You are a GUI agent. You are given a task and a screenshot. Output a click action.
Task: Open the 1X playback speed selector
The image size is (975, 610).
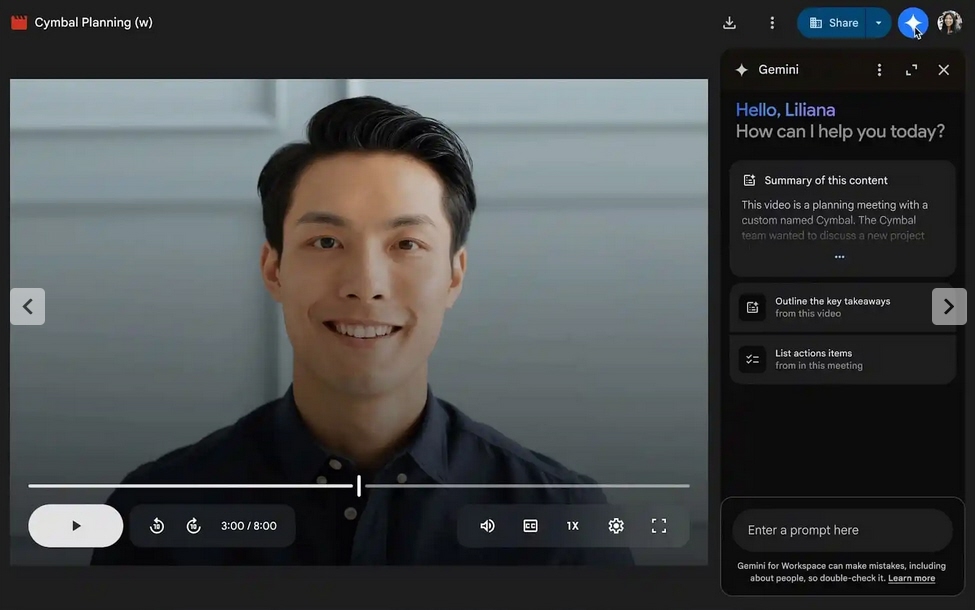click(573, 526)
